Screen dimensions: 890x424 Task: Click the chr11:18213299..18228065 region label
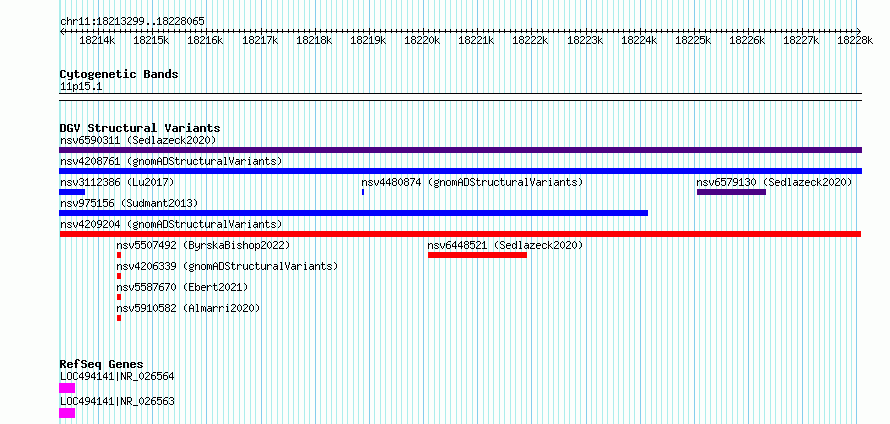pyautogui.click(x=132, y=21)
